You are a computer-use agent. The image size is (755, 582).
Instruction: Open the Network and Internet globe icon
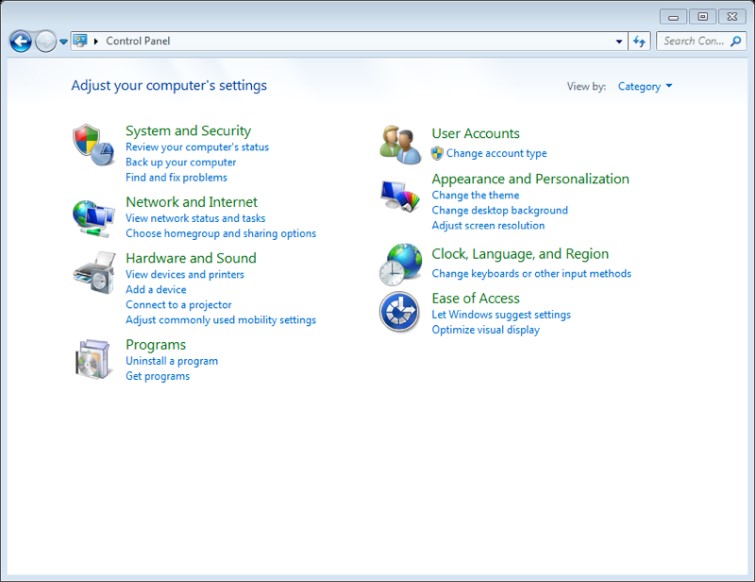coord(94,216)
